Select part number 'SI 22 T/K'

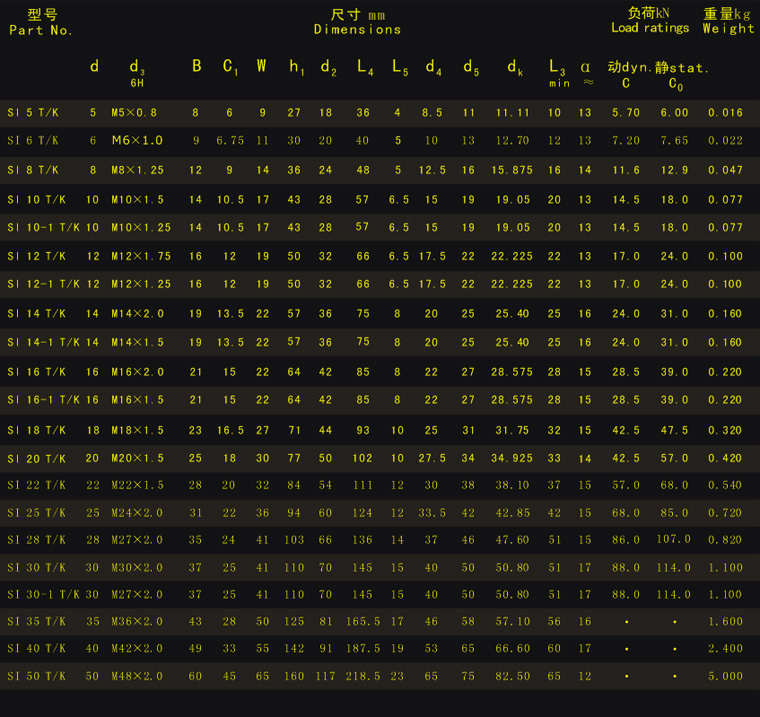pos(36,485)
